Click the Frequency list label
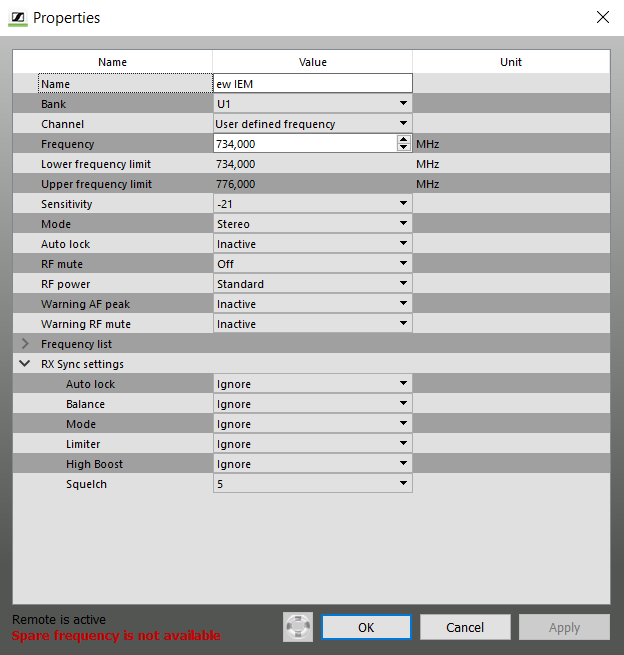624x655 pixels. (x=76, y=344)
